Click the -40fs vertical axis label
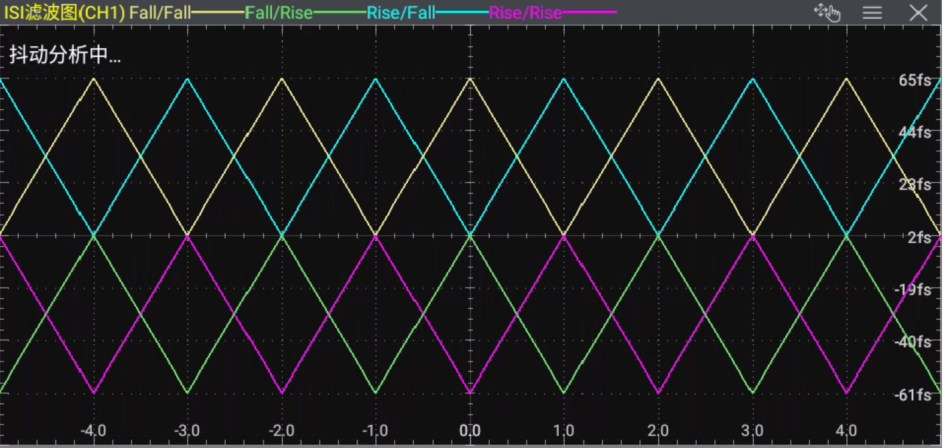Image resolution: width=944 pixels, height=448 pixels. 913,342
